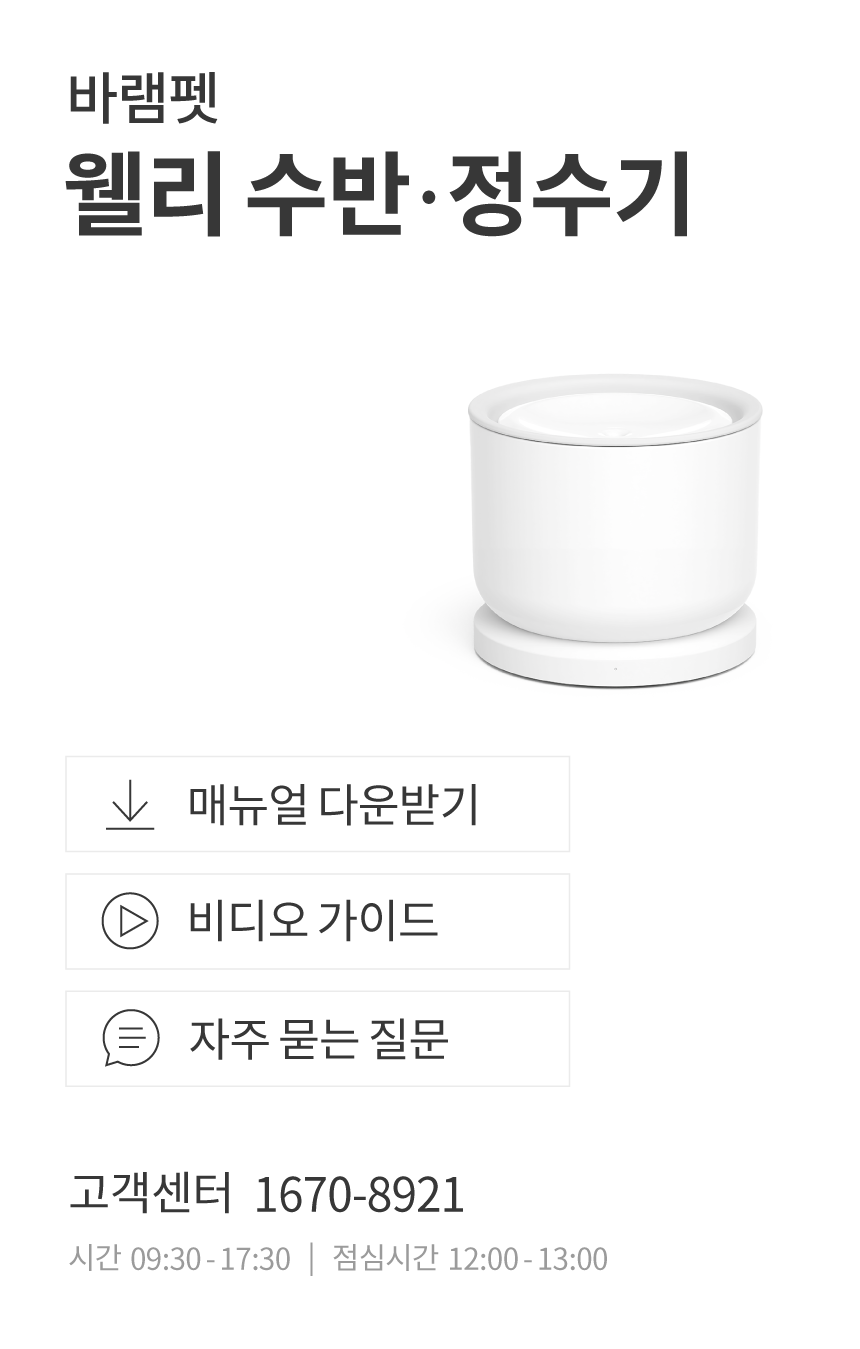Open the 자주 묻는 질문 label

tap(318, 1038)
